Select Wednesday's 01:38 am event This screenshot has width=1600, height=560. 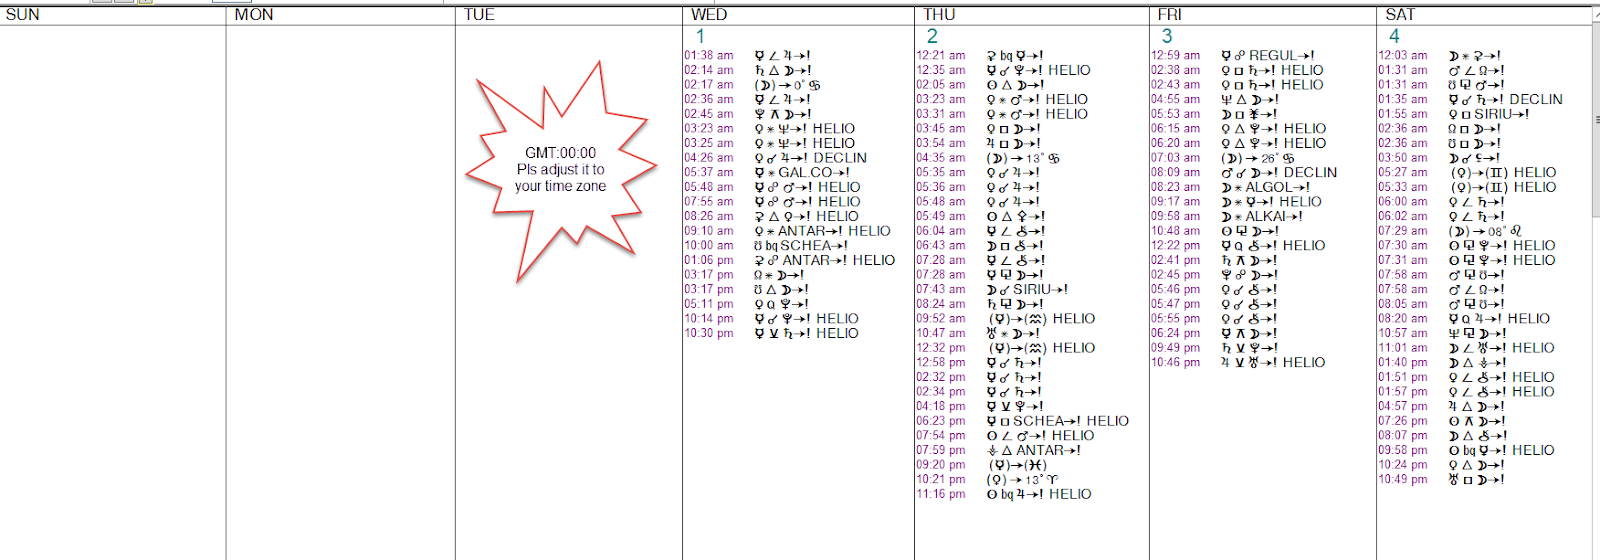(x=747, y=56)
